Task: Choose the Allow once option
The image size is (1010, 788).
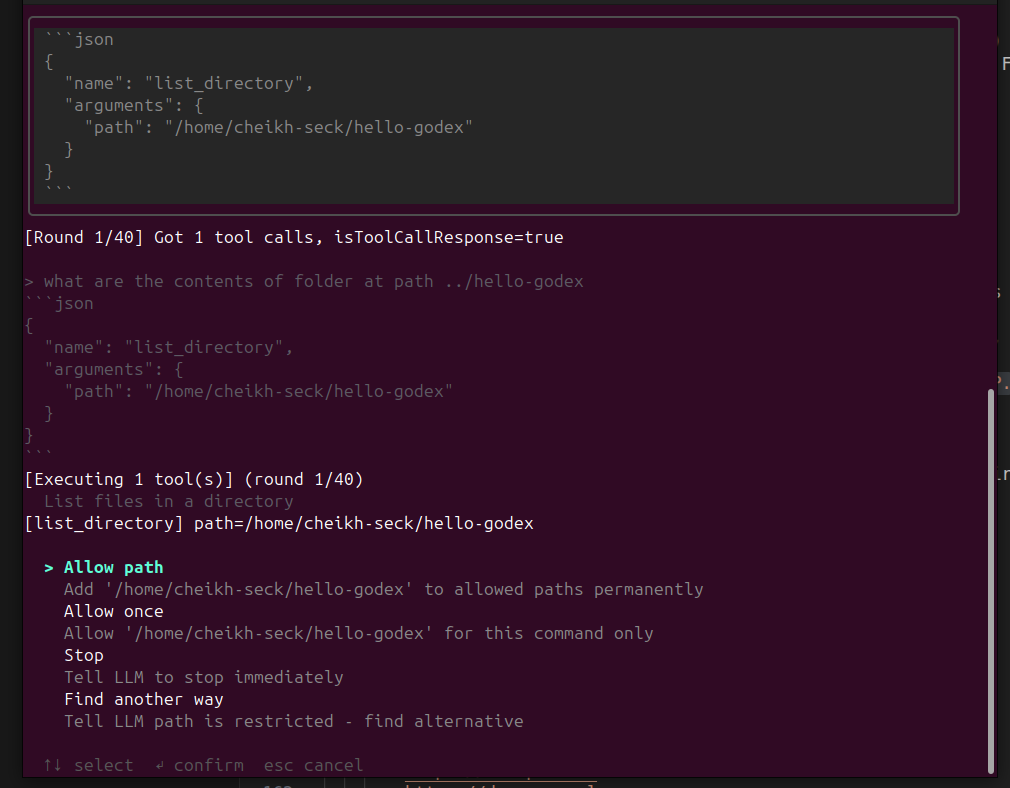Action: 113,610
